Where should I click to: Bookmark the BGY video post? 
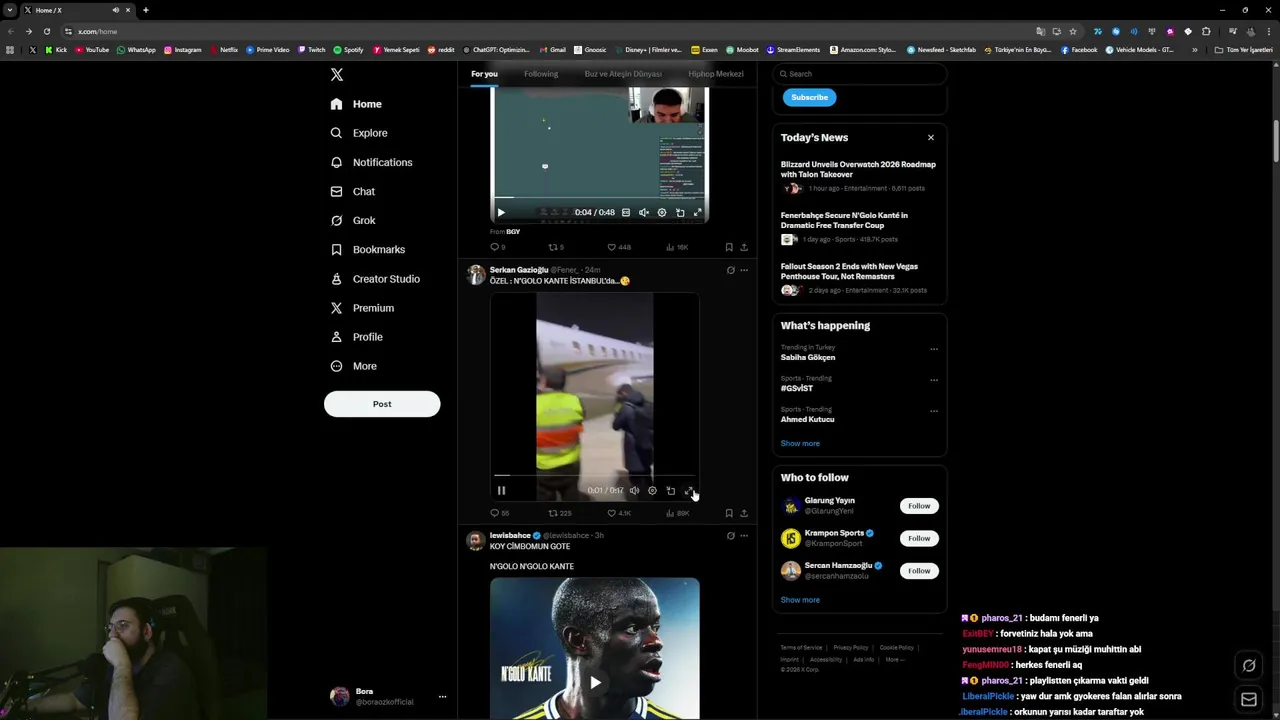729,247
